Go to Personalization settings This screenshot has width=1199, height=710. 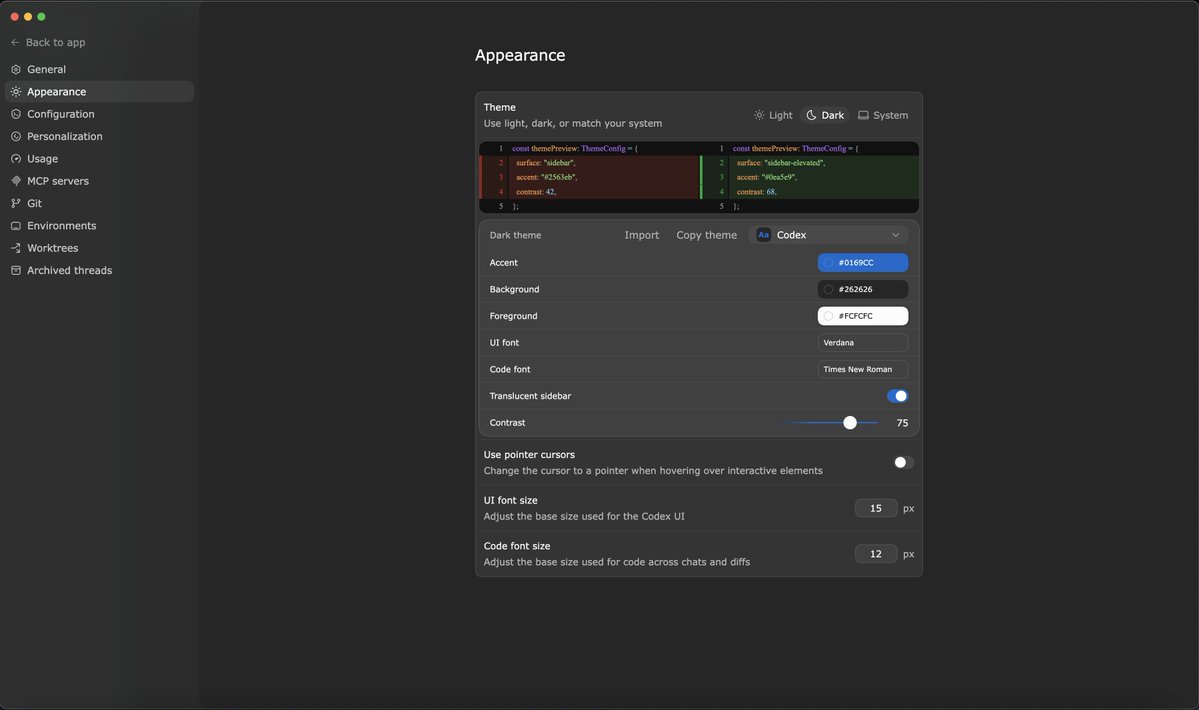pos(99,136)
